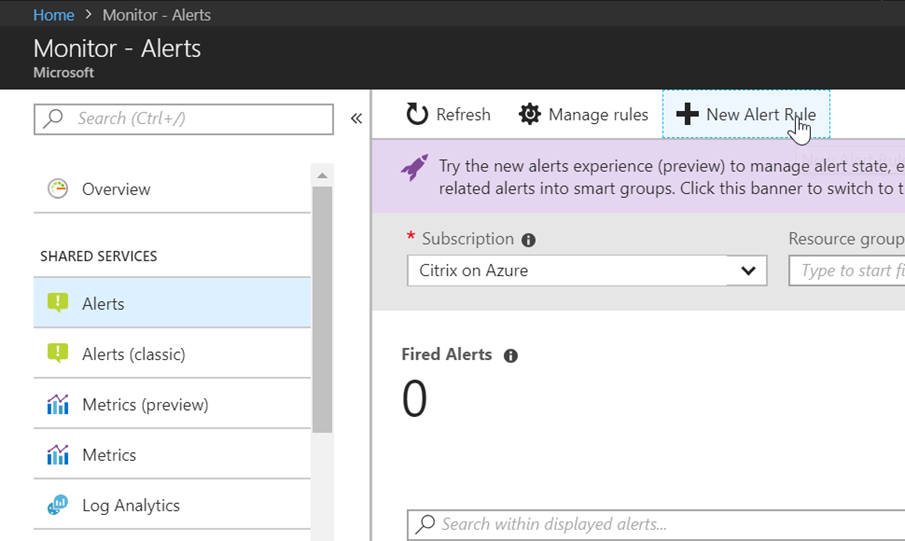905x541 pixels.
Task: Click into the Search (Ctrl+/) box
Action: click(x=184, y=119)
